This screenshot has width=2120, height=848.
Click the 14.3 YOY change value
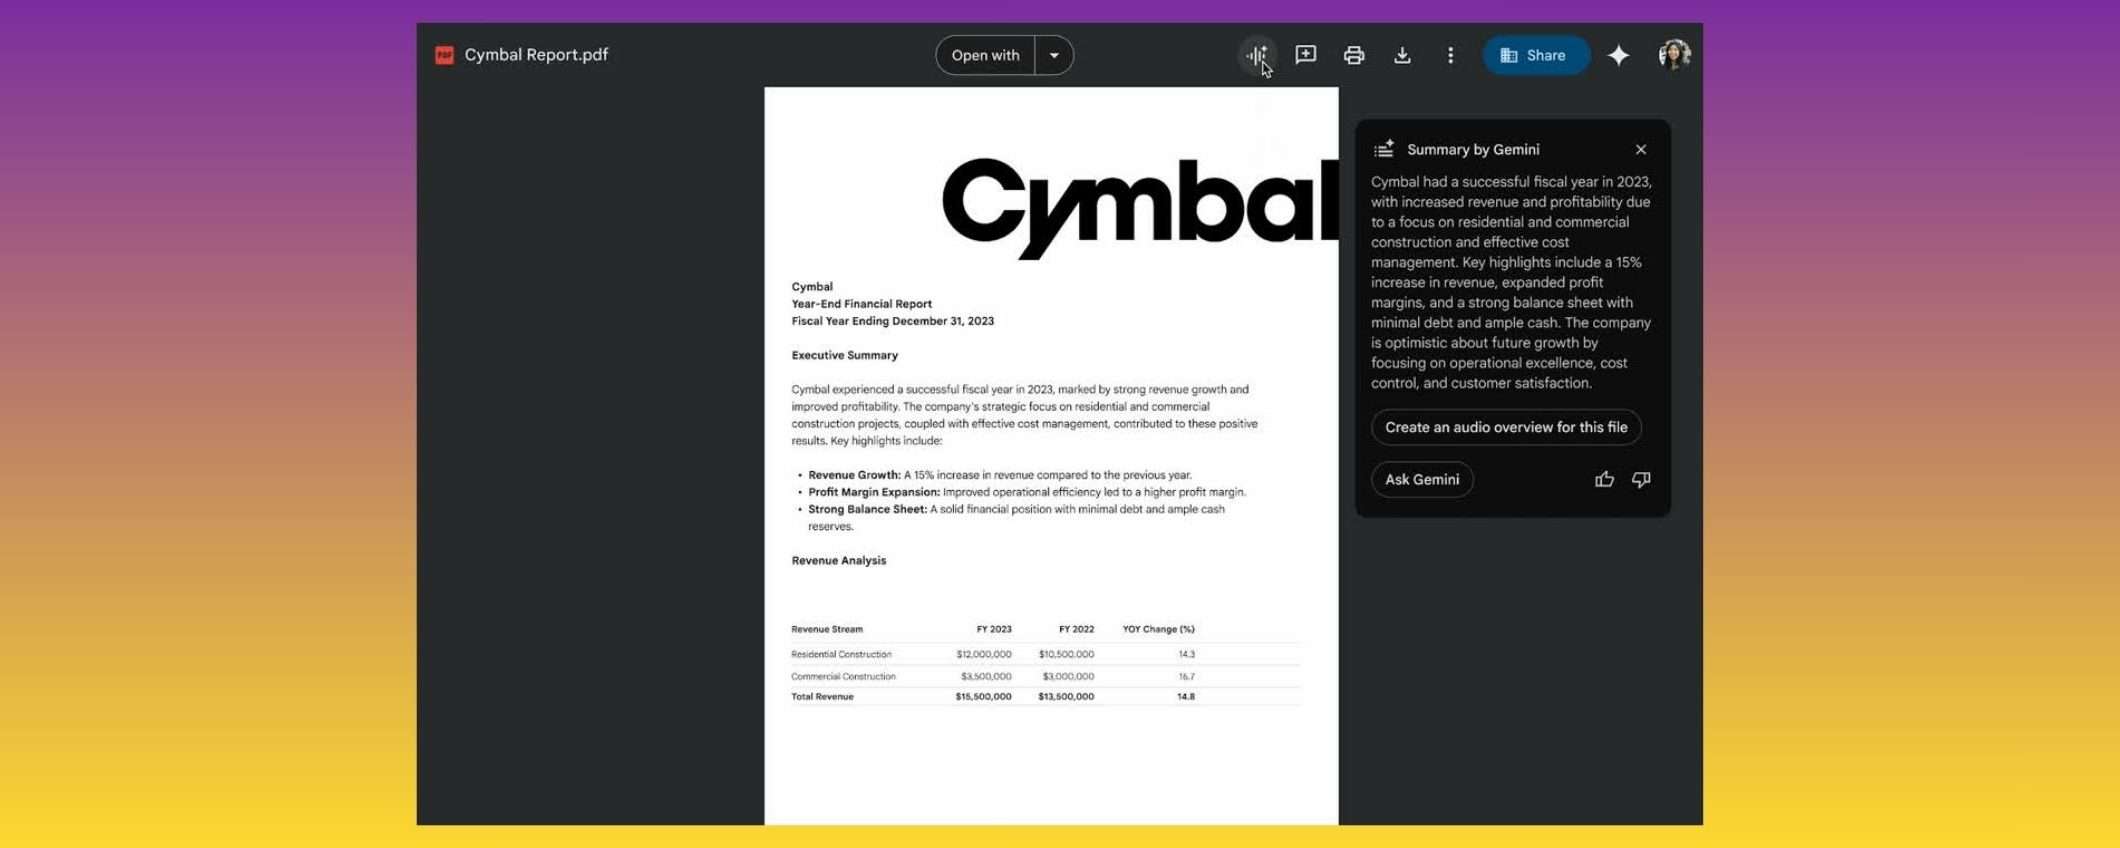[1186, 654]
